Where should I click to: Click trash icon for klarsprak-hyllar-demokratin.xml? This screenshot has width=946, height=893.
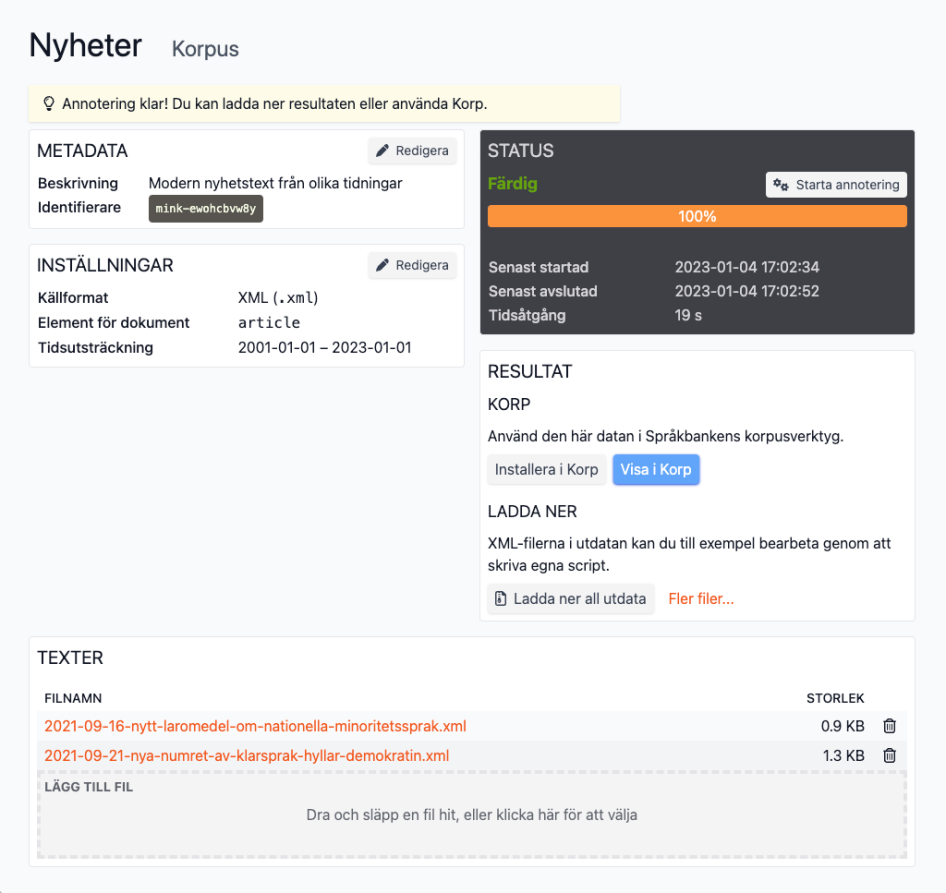[889, 756]
